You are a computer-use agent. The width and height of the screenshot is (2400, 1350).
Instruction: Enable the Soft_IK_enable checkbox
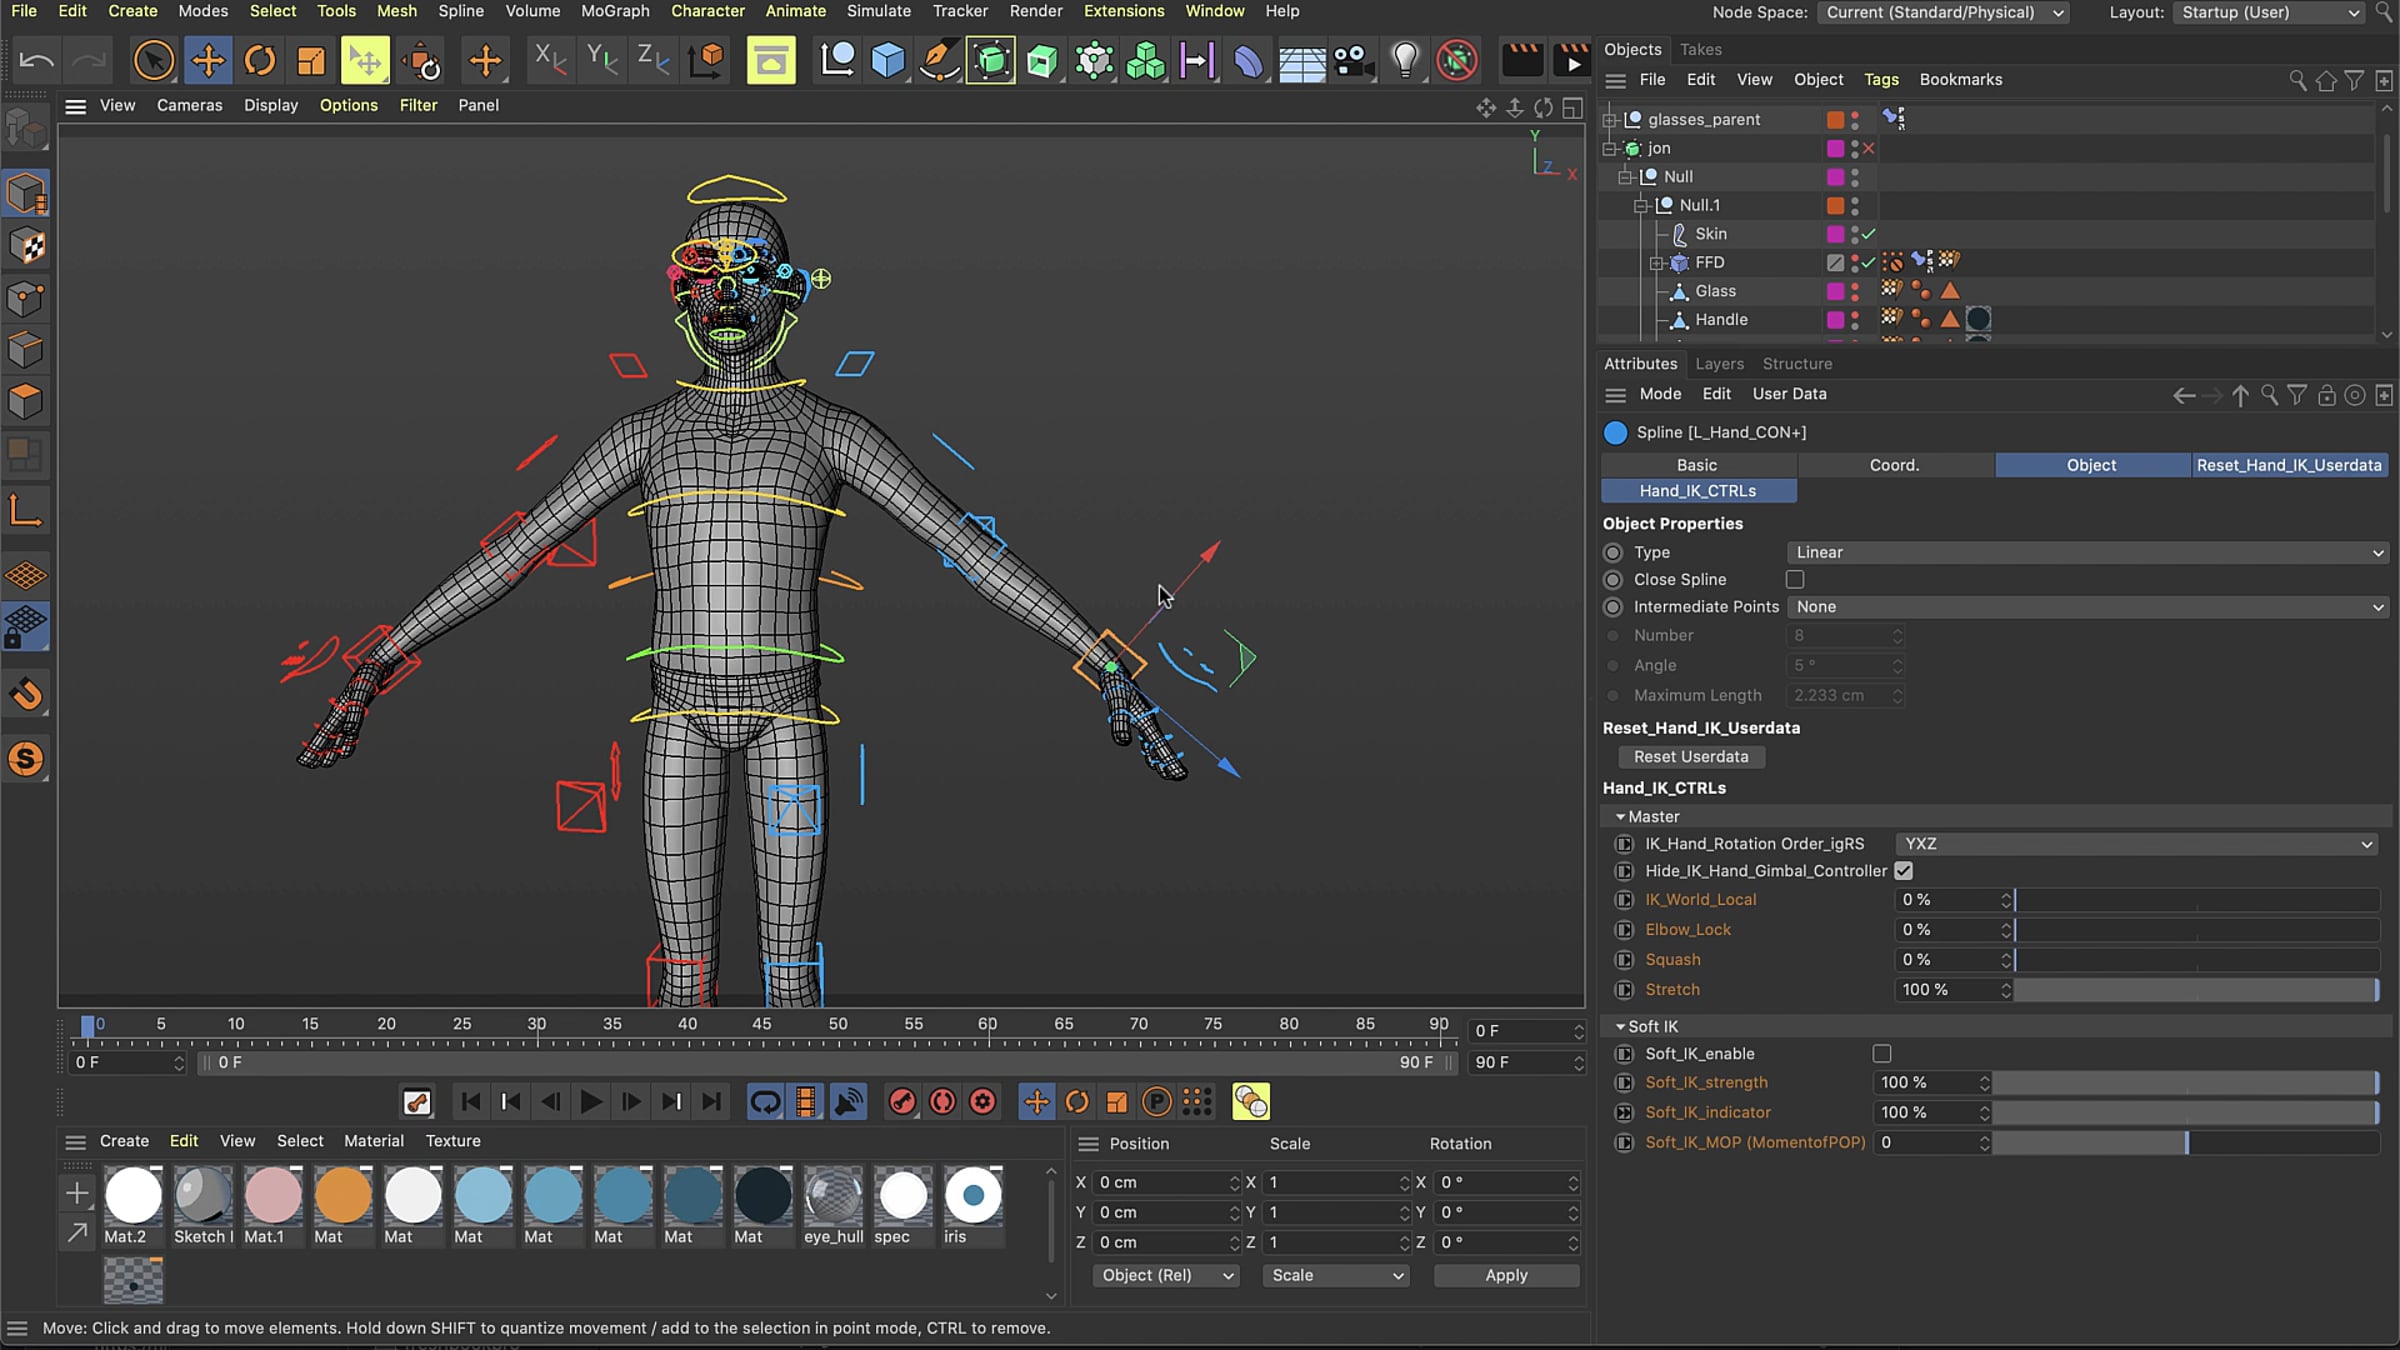click(x=1882, y=1054)
